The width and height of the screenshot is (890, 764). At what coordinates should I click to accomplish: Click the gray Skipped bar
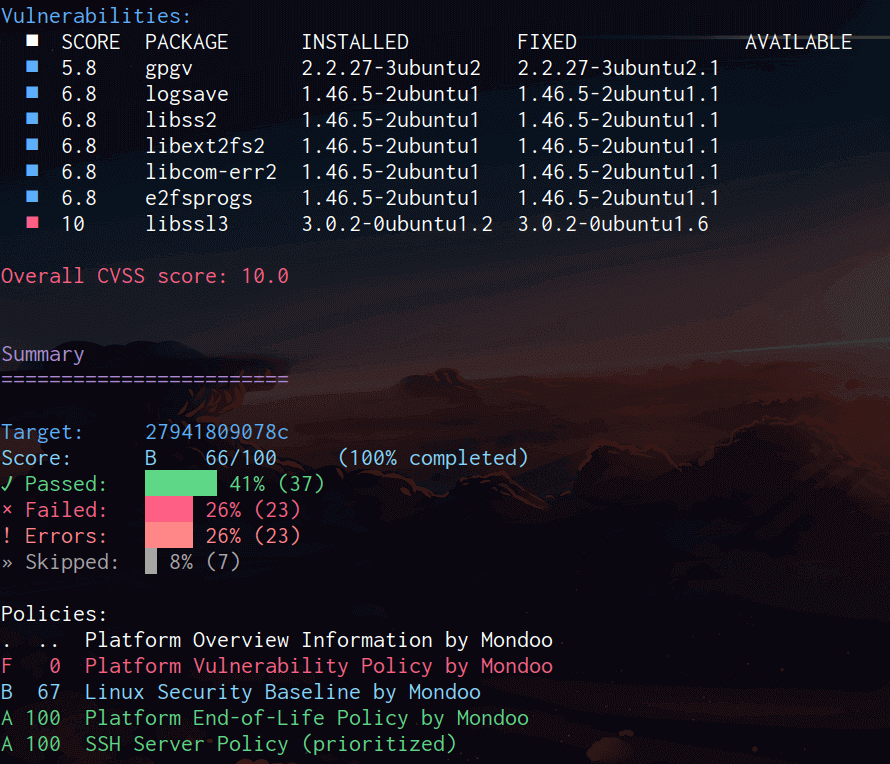click(151, 562)
